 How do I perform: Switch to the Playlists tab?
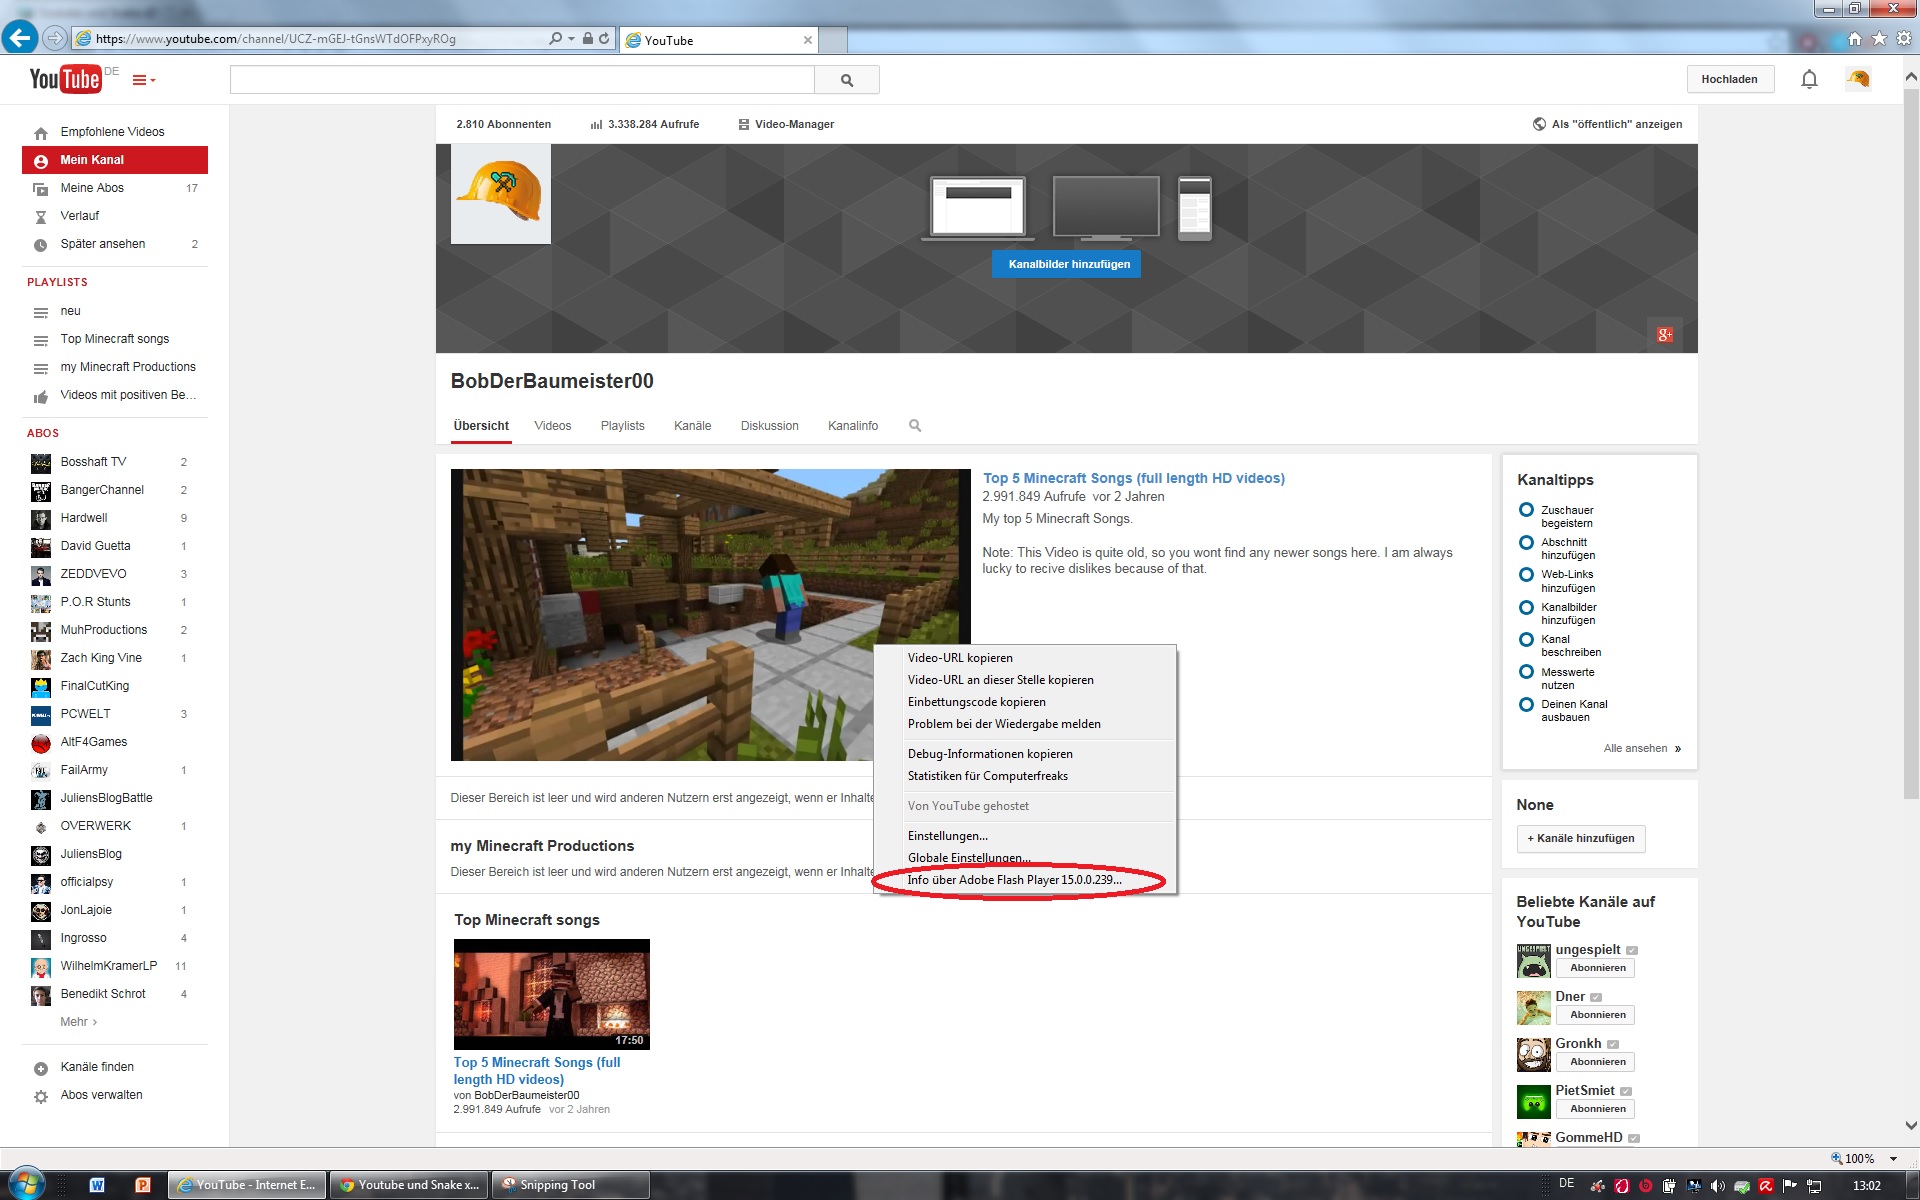[622, 426]
